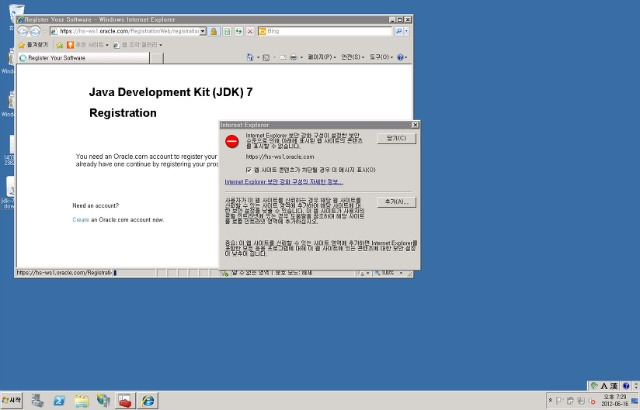This screenshot has width=640, height=410.
Task: Close the Internet Explorer security dialog with X
Action: point(415,125)
